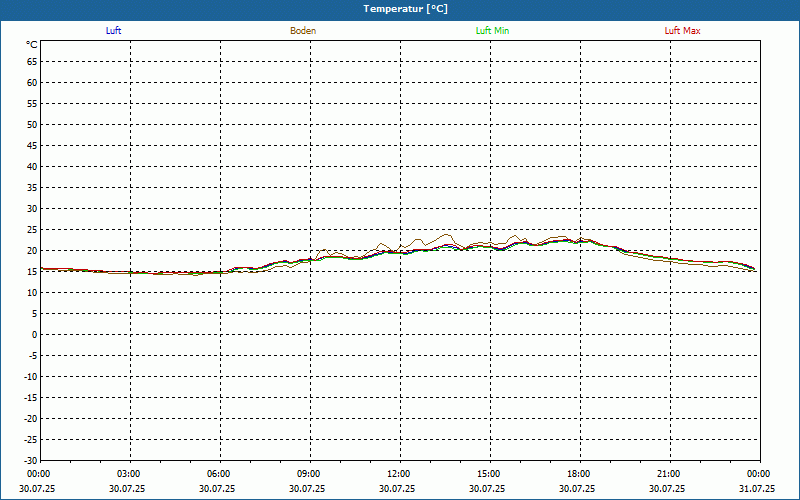This screenshot has height=500, width=800.
Task: Click the -10 y-axis label
Action: click(30, 377)
